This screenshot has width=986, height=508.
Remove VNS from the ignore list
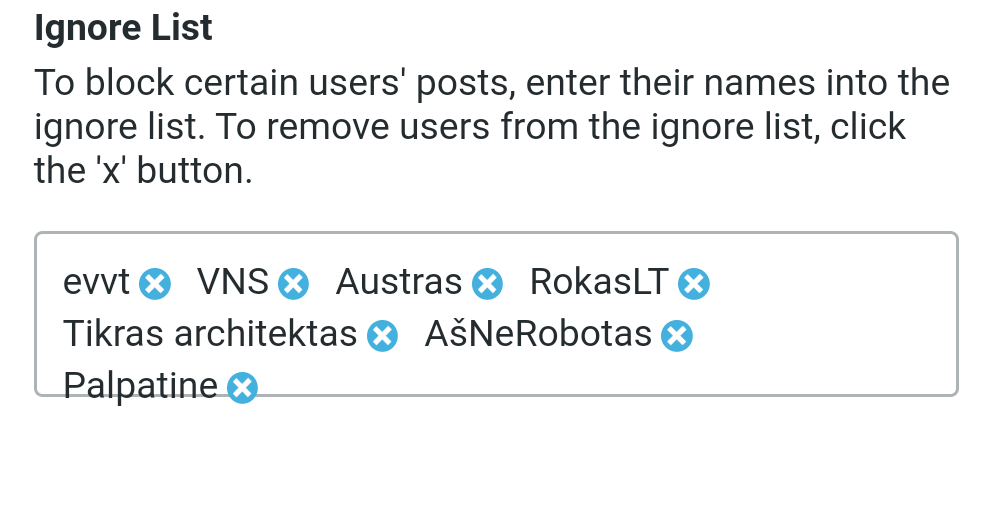pyautogui.click(x=293, y=284)
